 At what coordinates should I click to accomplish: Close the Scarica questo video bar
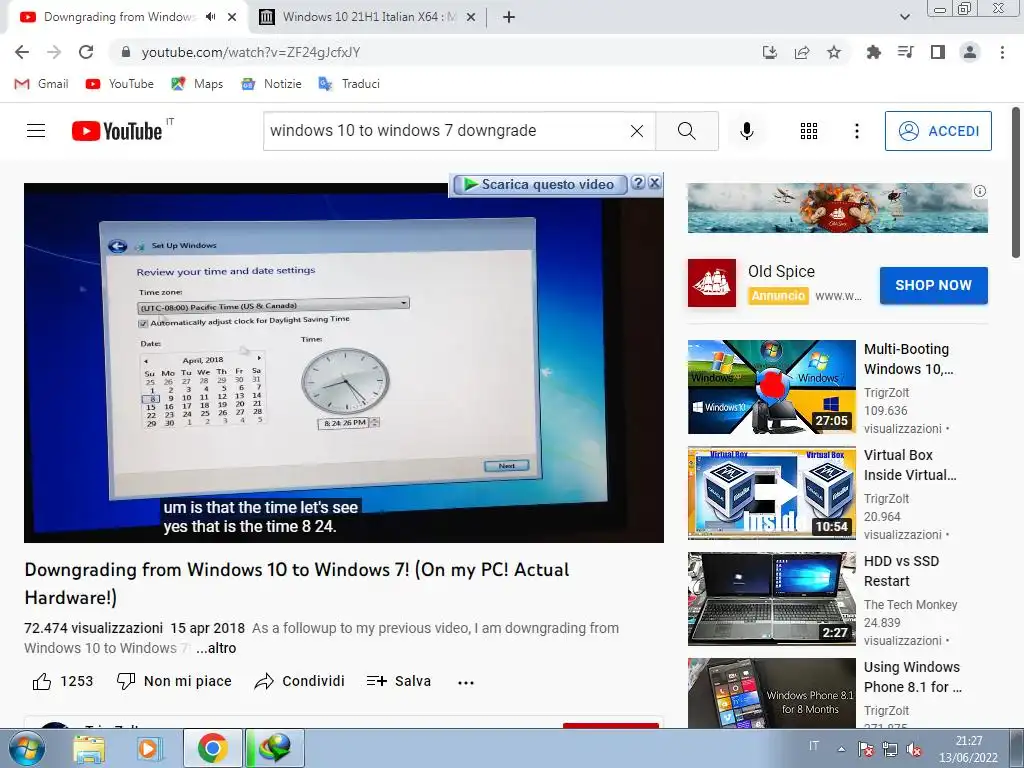pos(654,183)
